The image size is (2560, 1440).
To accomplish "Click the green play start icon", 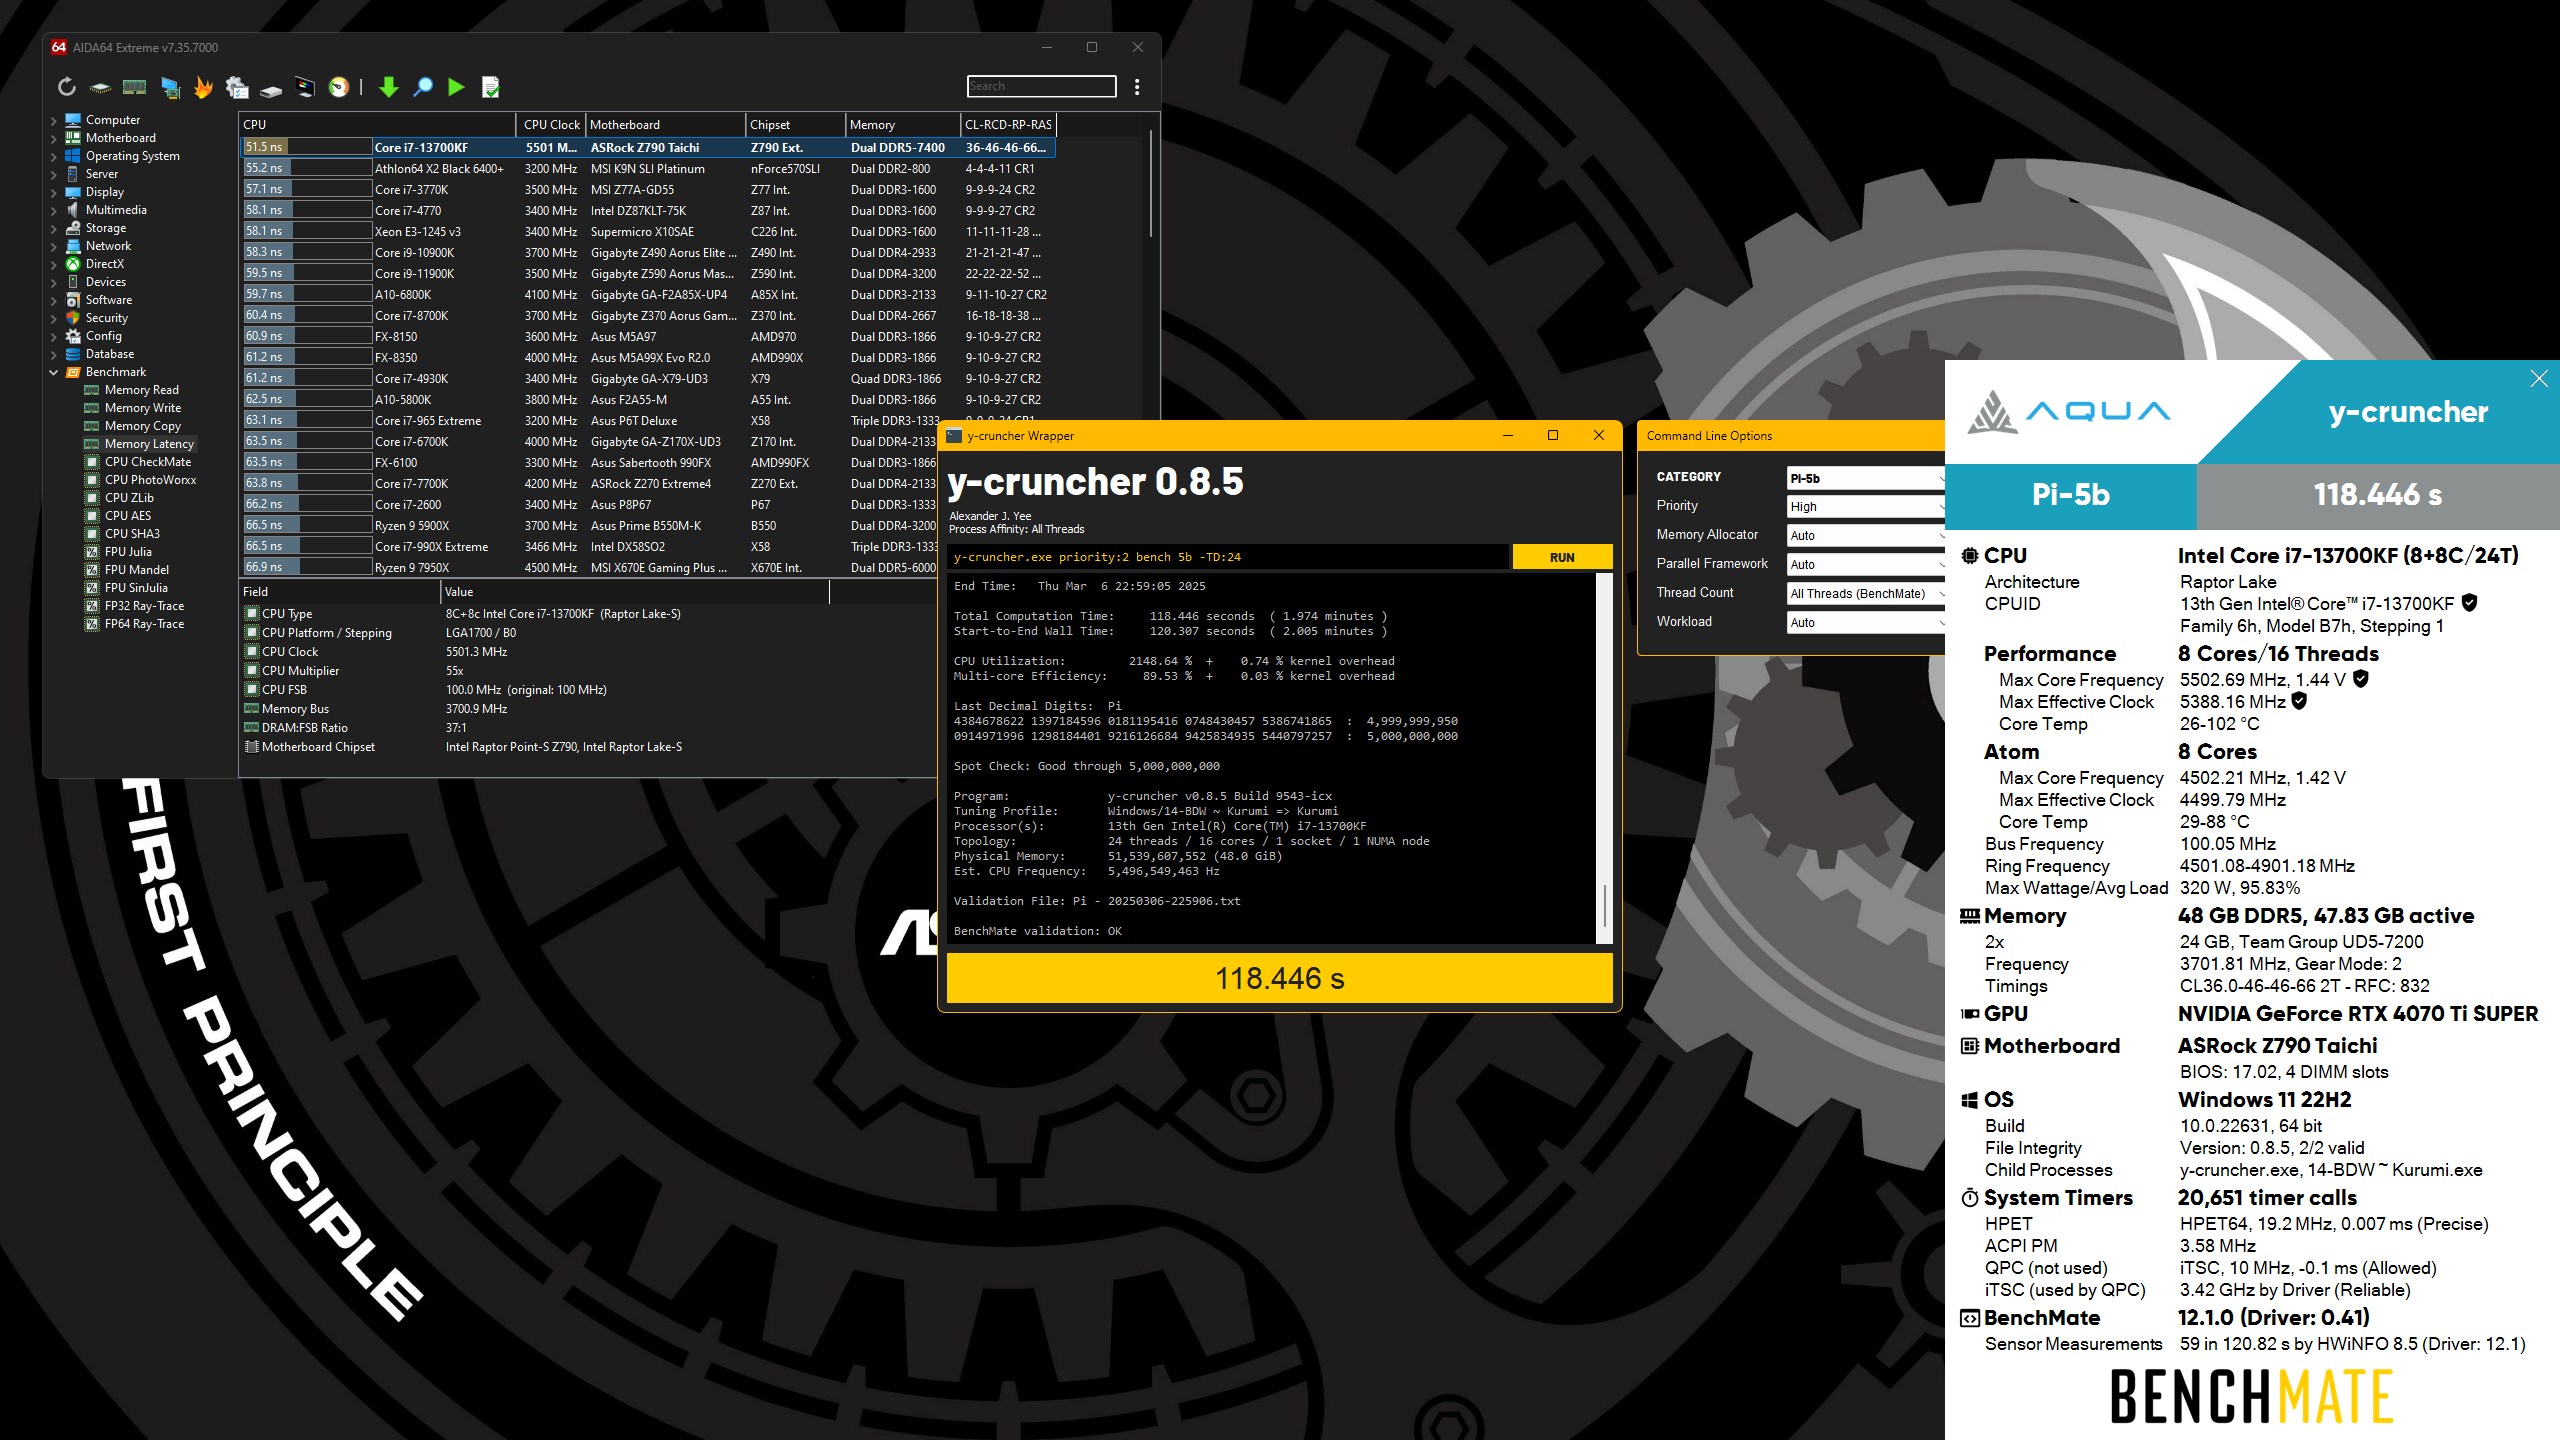I will 456,87.
